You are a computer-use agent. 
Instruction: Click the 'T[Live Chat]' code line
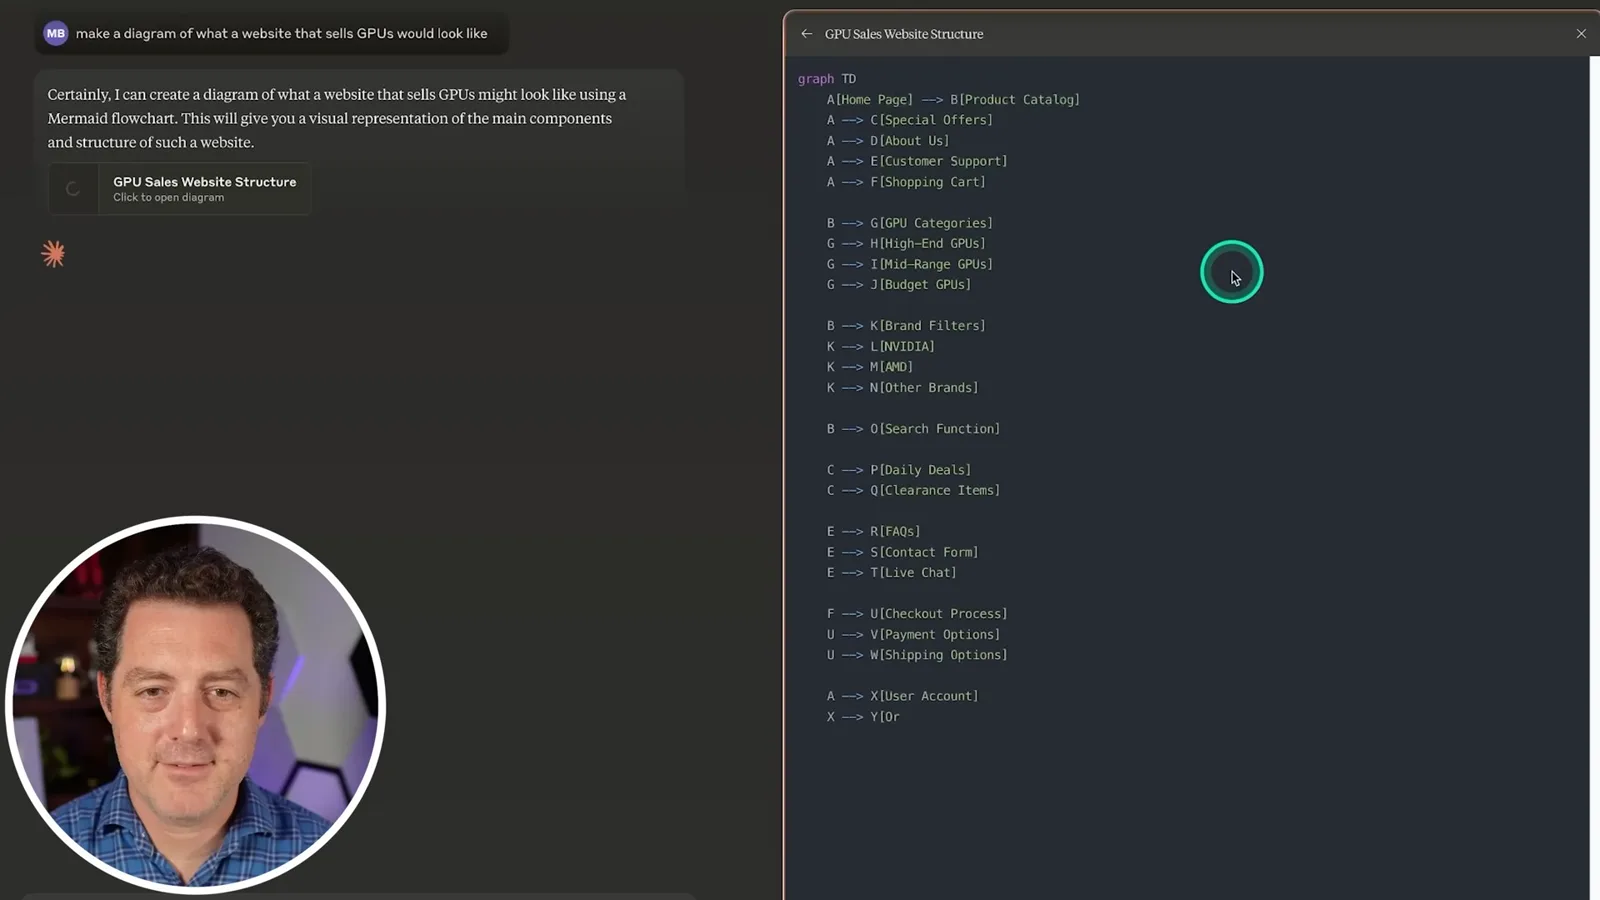coord(892,573)
